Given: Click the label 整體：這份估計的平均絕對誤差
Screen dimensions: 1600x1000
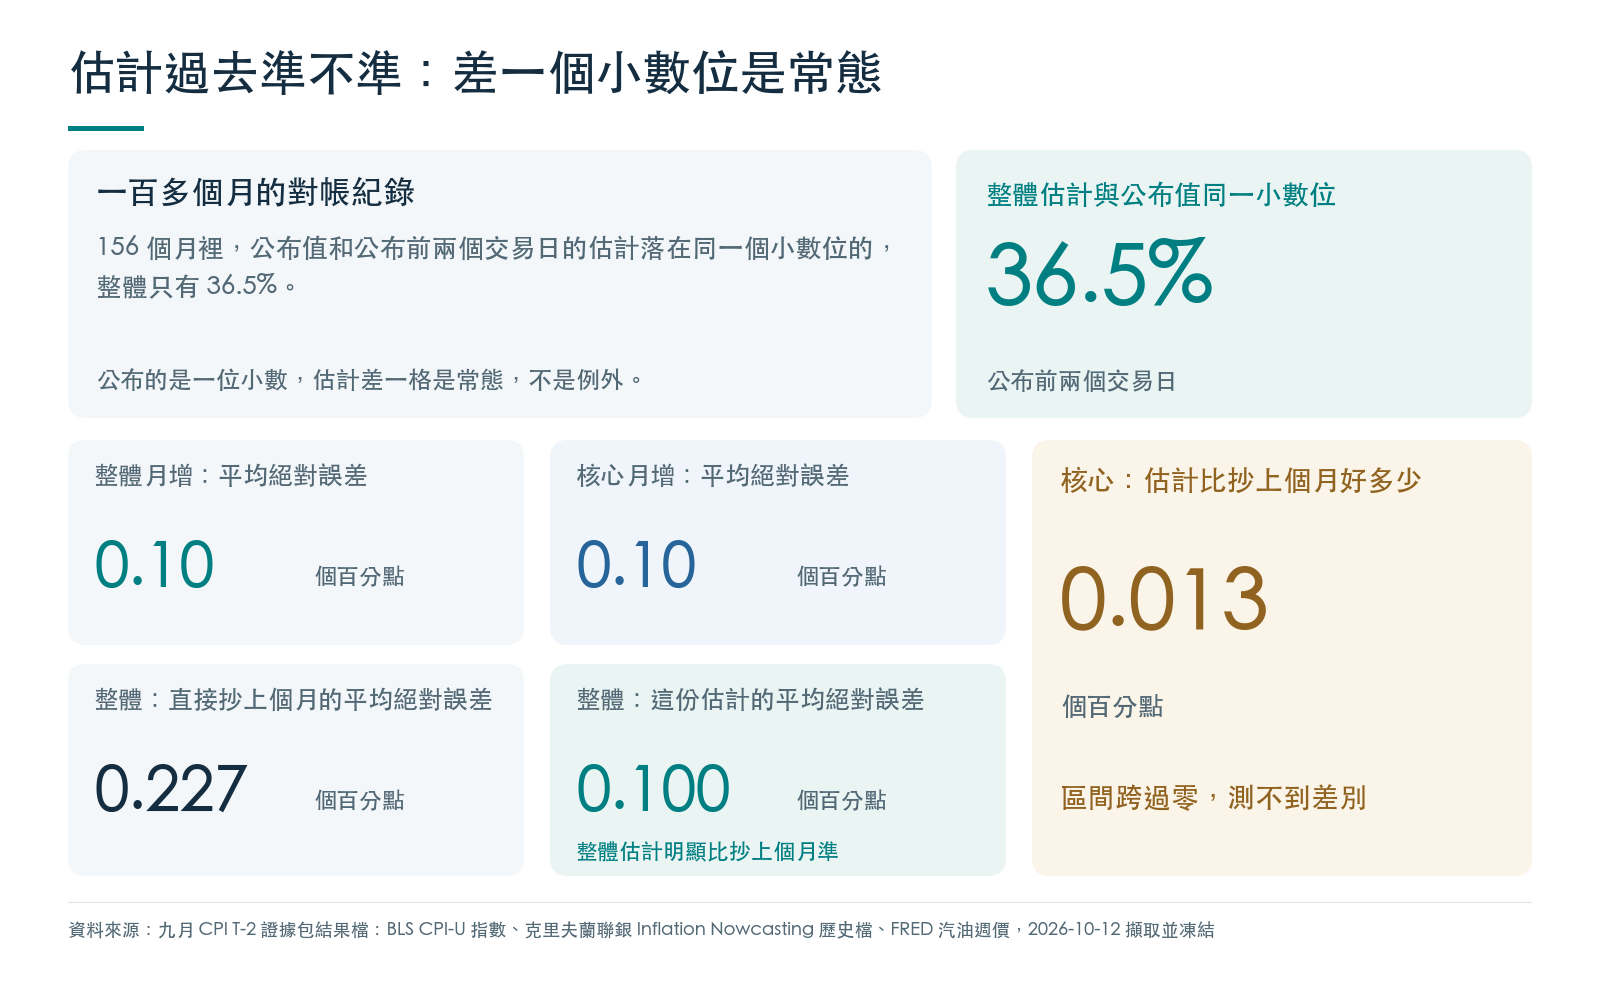Looking at the screenshot, I should (x=751, y=700).
